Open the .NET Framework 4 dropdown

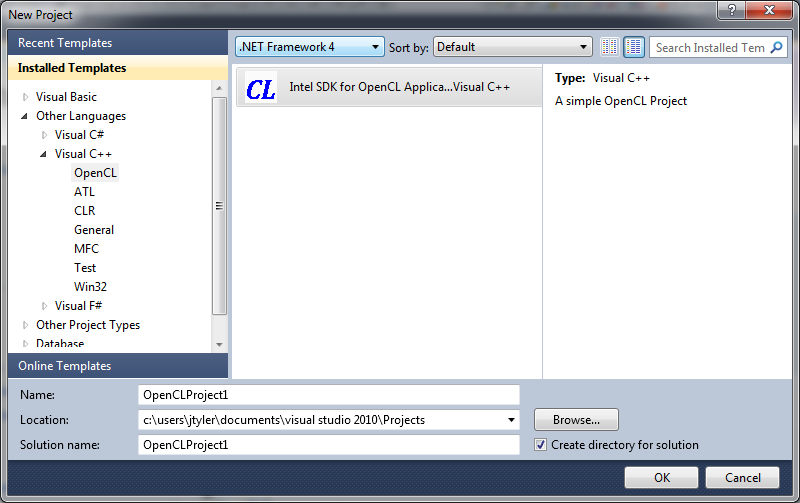tap(310, 47)
